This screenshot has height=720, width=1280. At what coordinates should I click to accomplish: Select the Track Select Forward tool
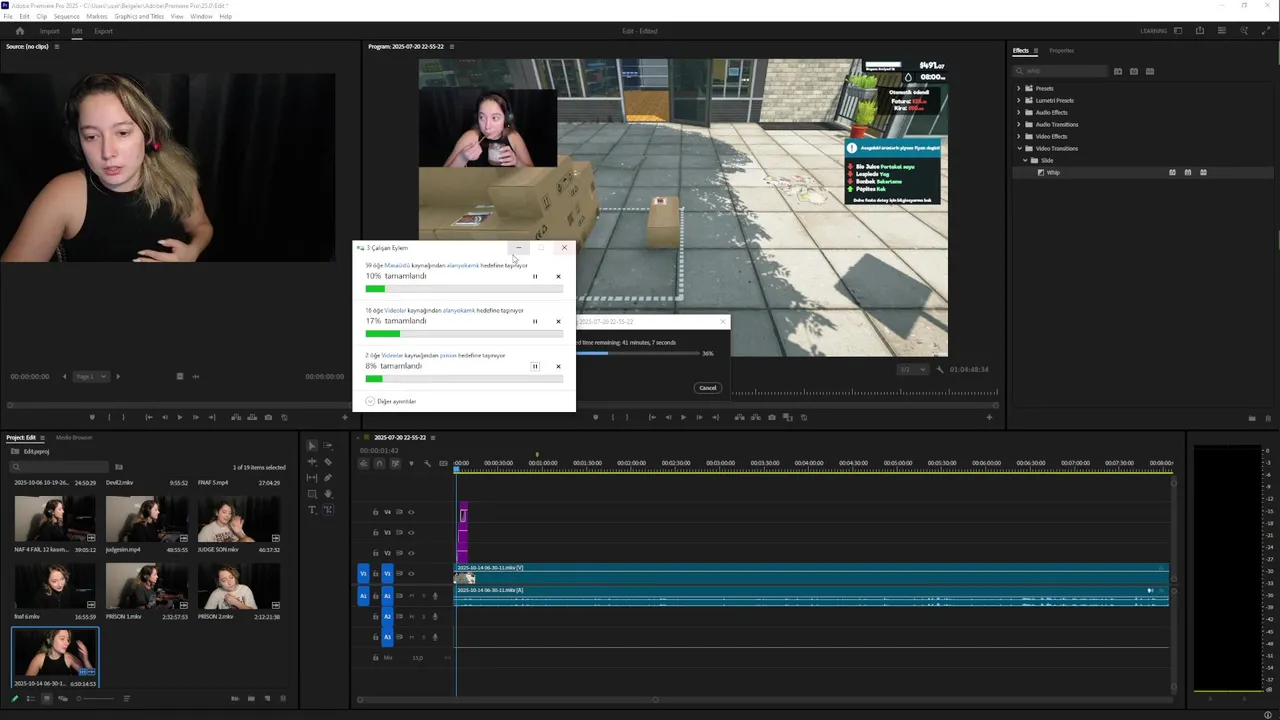(328, 446)
